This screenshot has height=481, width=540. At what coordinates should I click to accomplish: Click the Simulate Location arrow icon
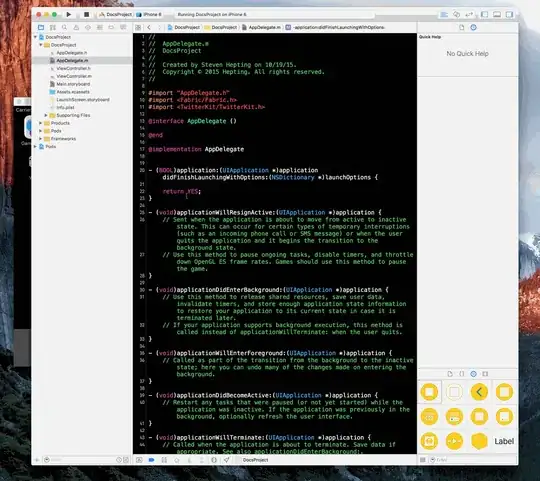coord(226,460)
